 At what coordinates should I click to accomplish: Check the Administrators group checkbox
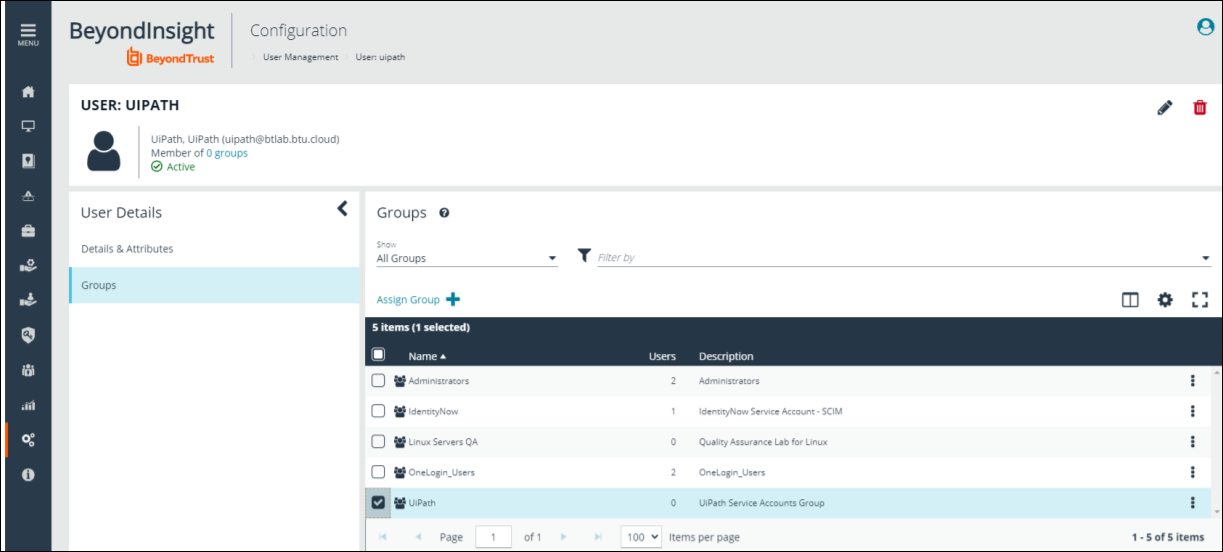(378, 381)
